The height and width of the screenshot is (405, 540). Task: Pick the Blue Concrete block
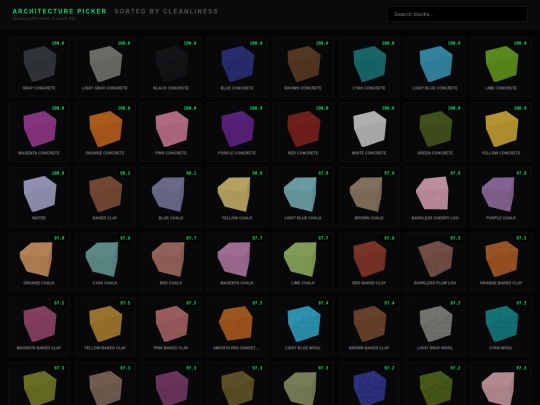[237, 67]
